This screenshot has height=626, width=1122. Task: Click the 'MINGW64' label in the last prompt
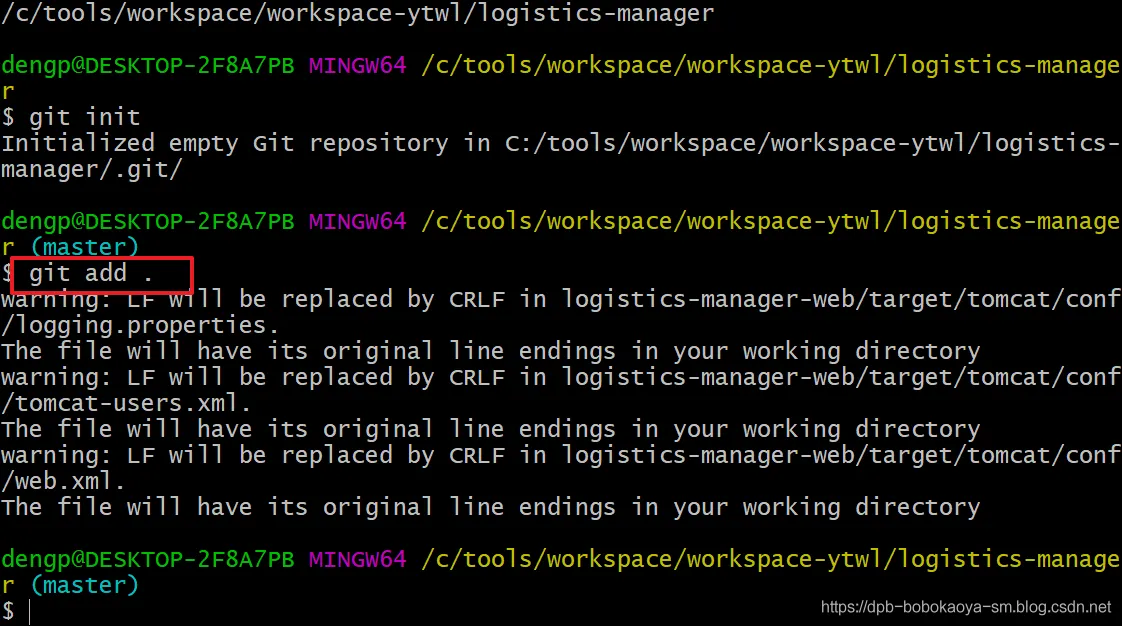[x=357, y=559]
